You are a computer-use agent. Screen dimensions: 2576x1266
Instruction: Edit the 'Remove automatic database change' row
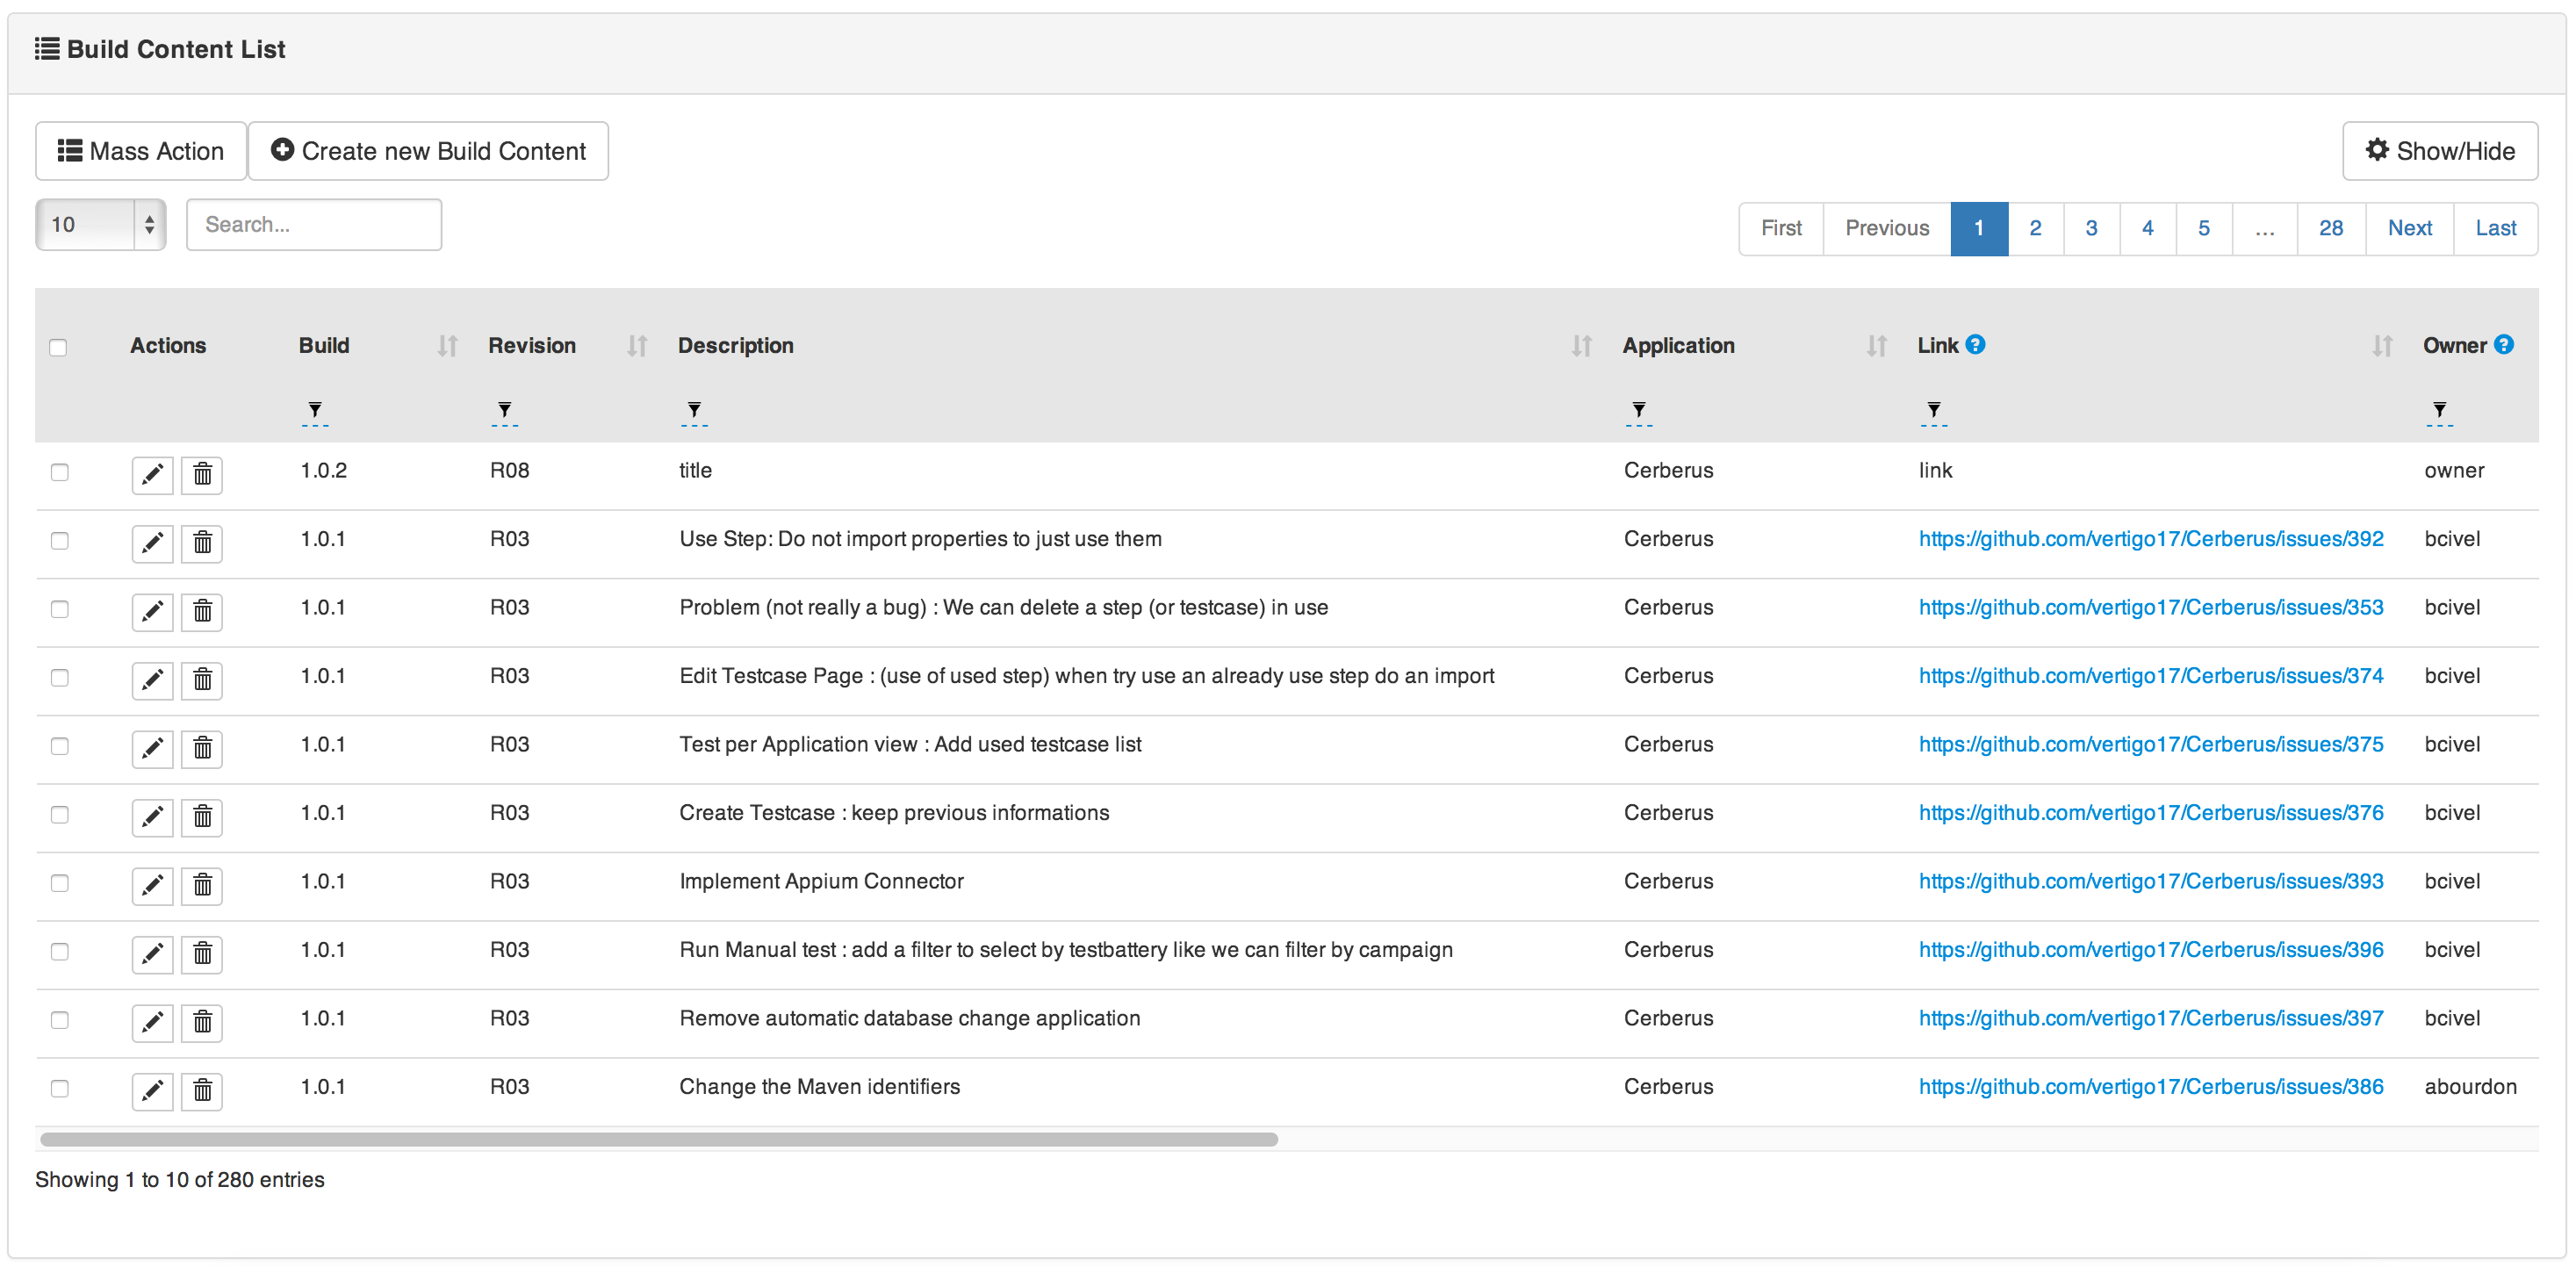pos(152,1022)
